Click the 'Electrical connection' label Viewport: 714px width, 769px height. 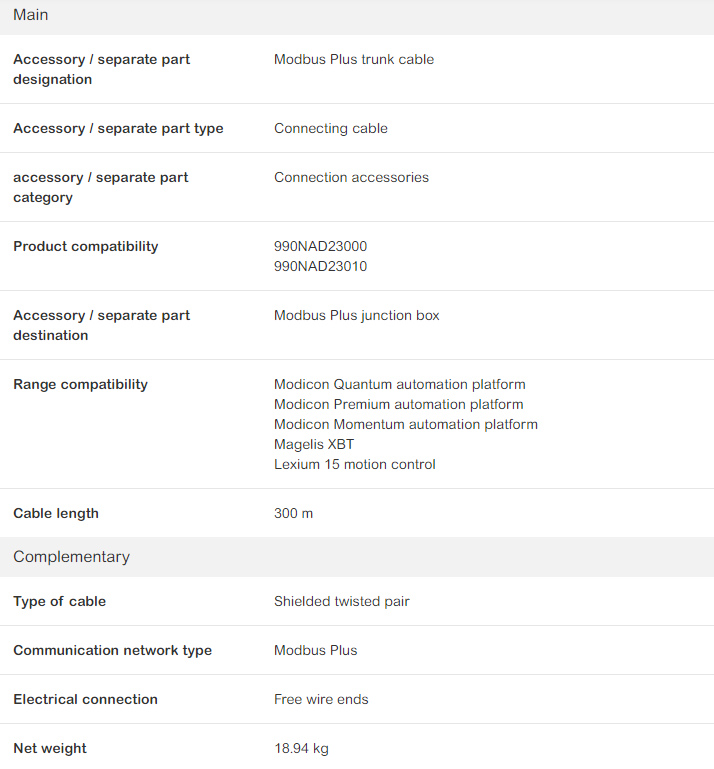point(85,699)
